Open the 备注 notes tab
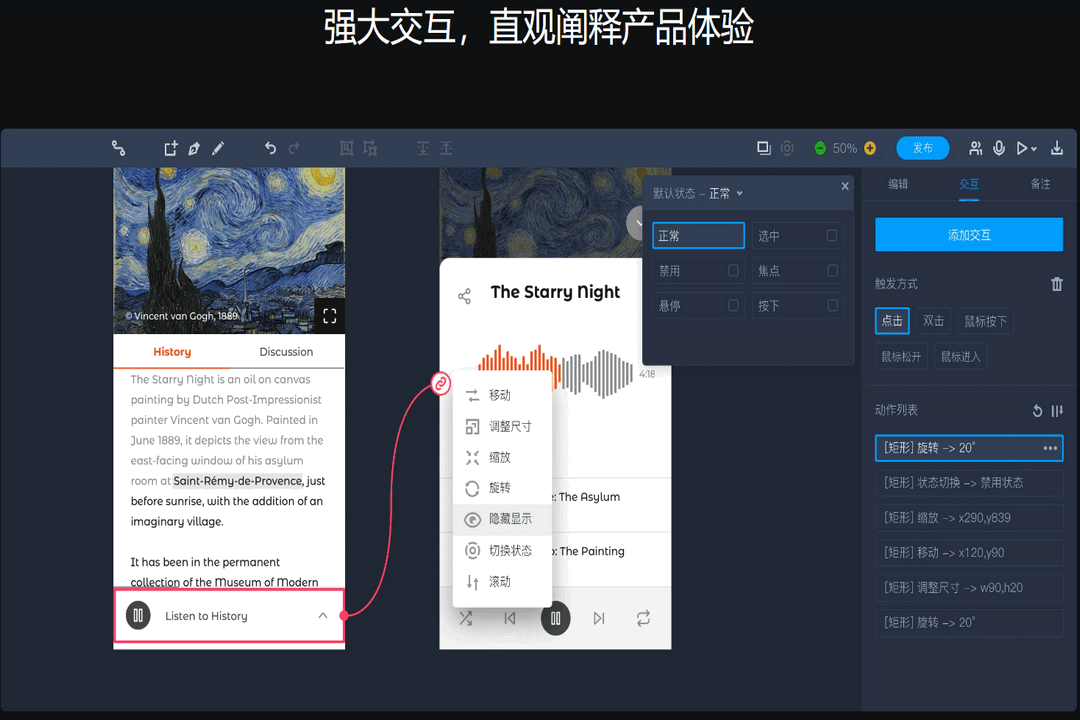This screenshot has height=720, width=1080. [x=1040, y=184]
